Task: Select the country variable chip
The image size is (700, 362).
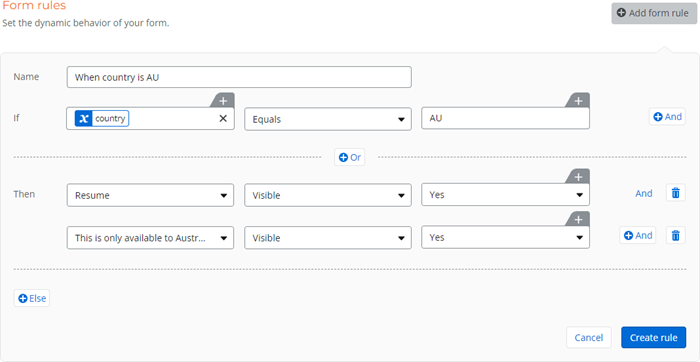Action: coord(102,119)
